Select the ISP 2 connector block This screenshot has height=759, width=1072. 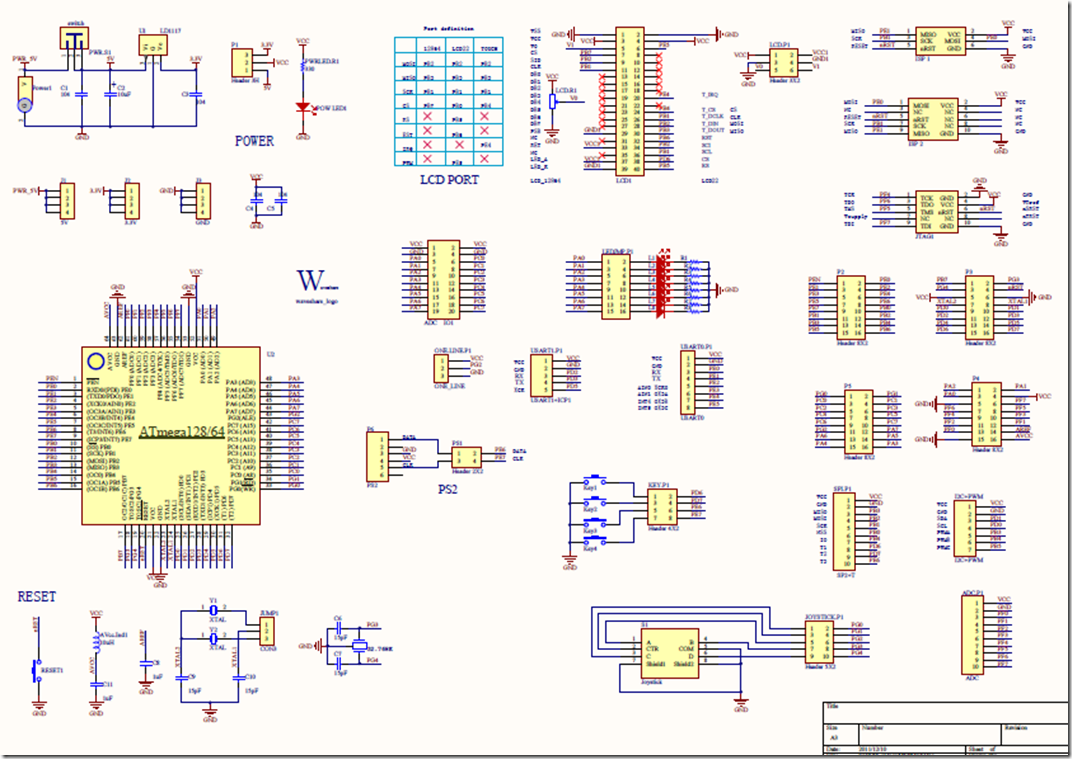(933, 119)
